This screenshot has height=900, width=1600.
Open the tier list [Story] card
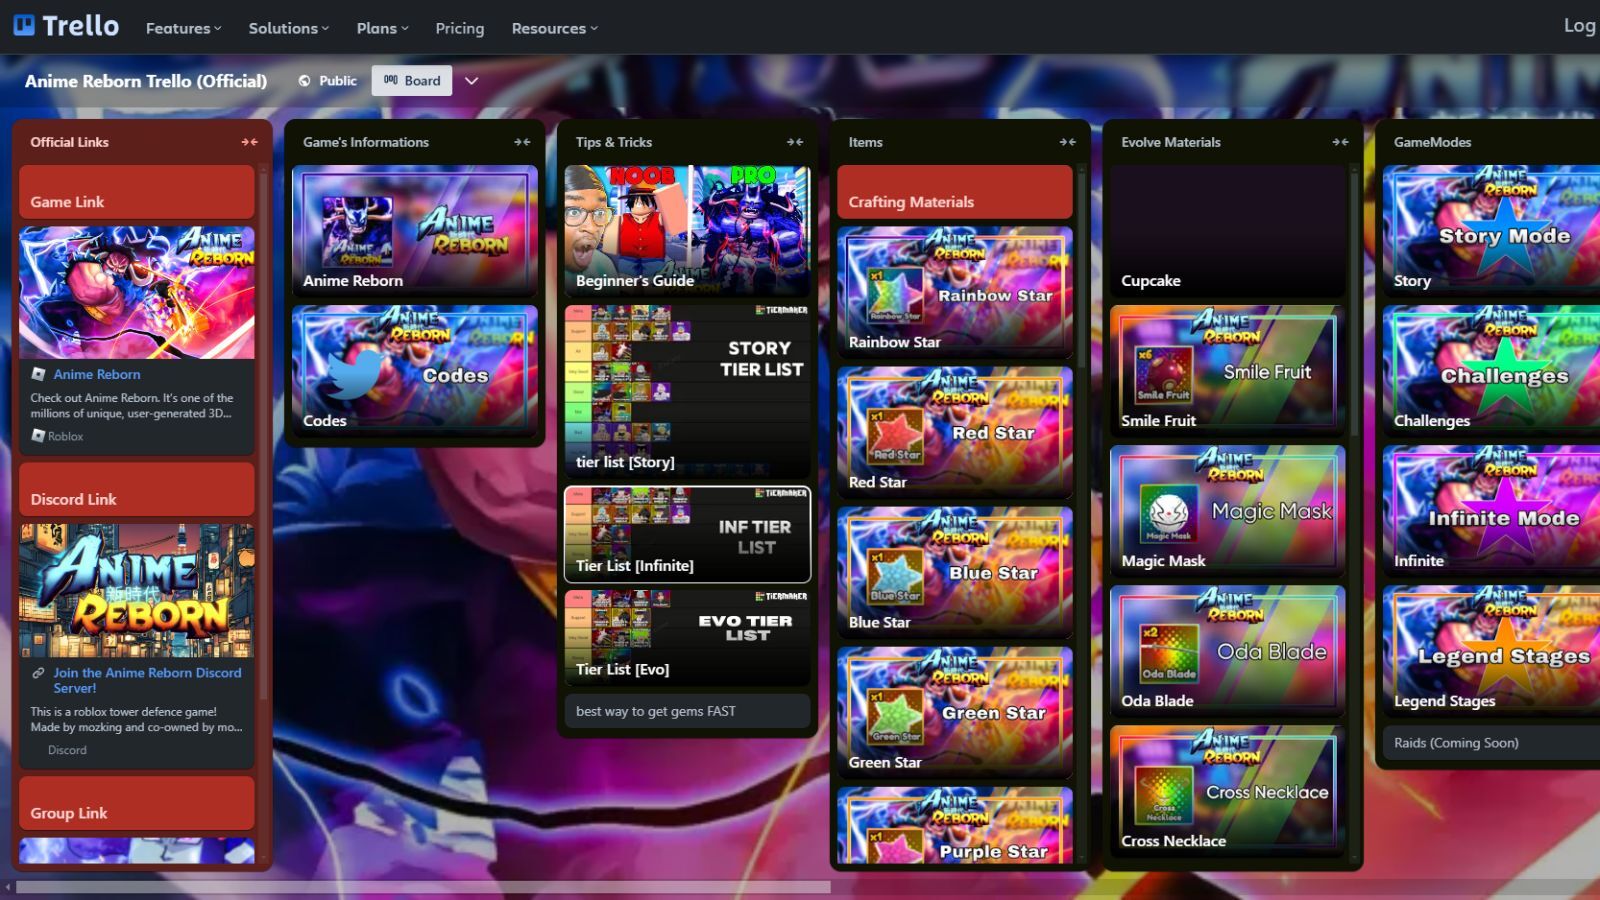point(687,391)
